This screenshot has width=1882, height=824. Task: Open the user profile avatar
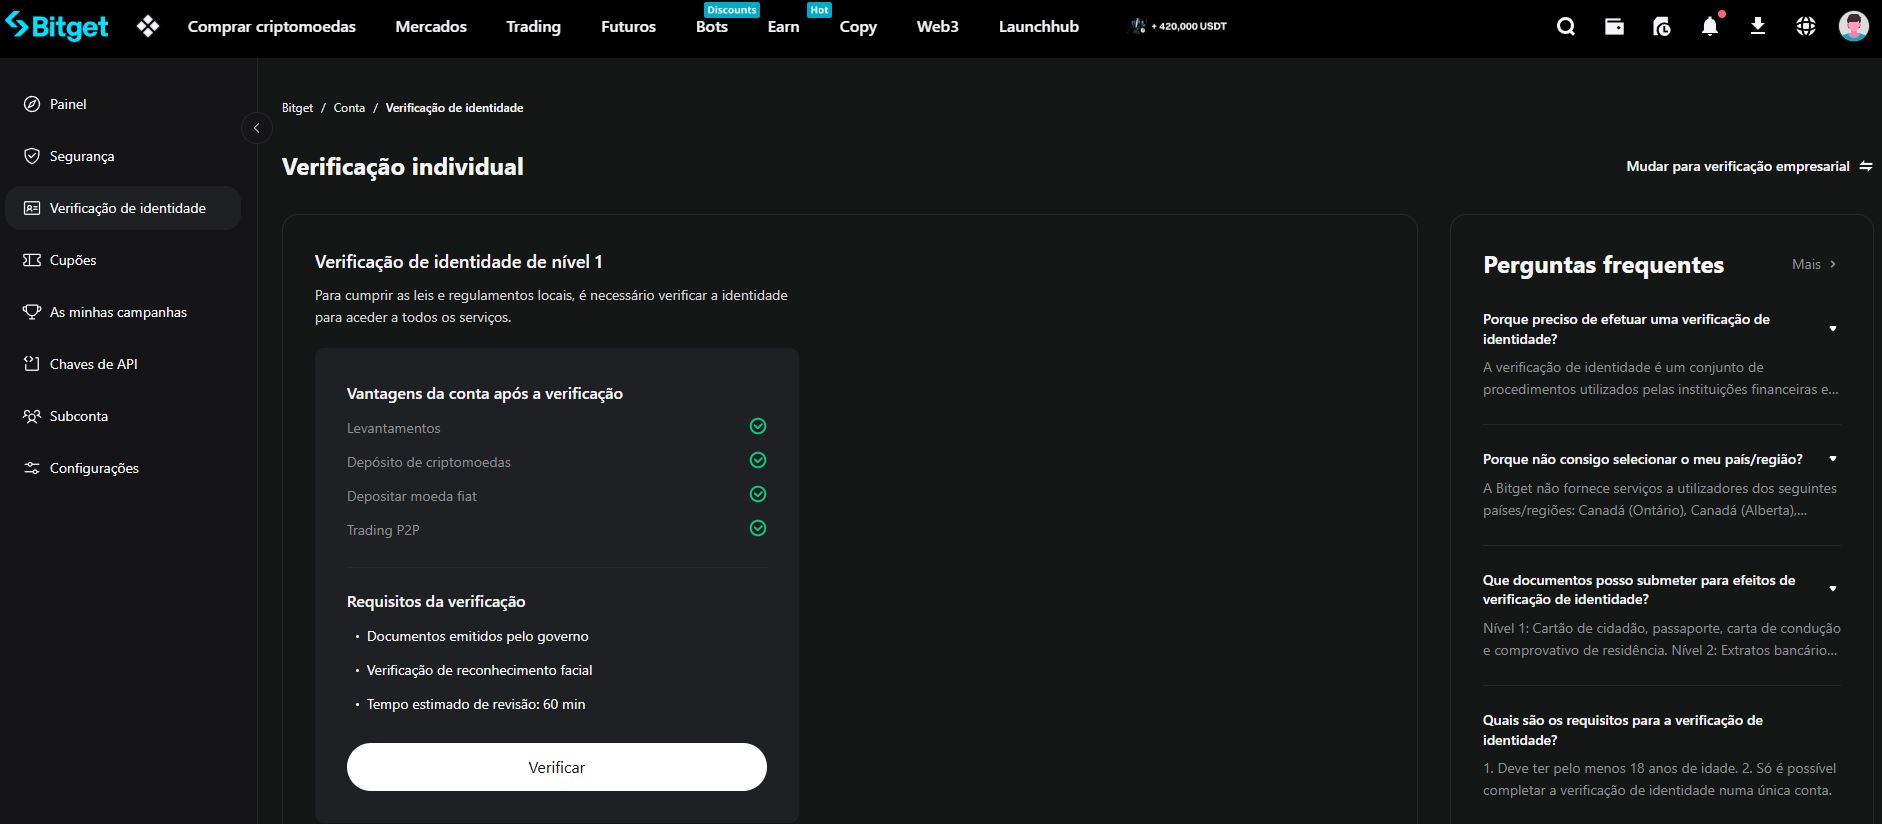point(1853,27)
